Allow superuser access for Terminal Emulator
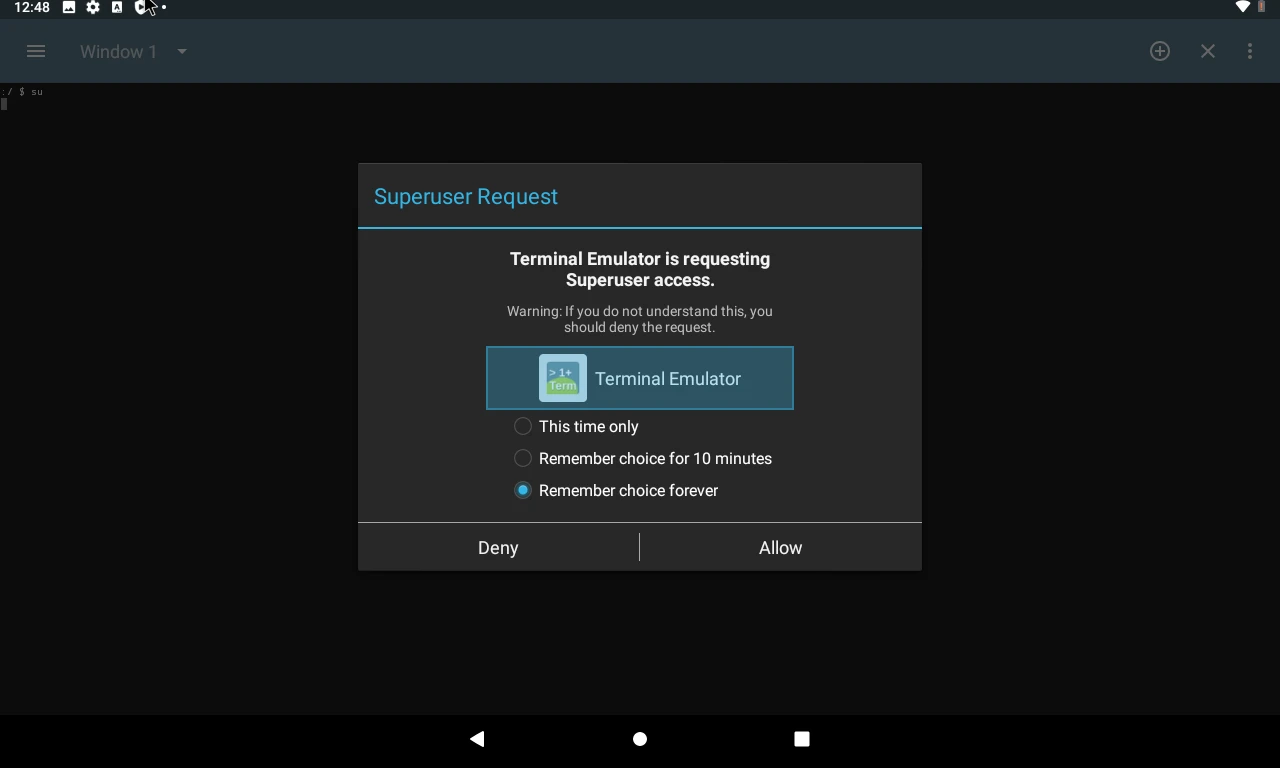Image resolution: width=1280 pixels, height=768 pixels. tap(780, 547)
